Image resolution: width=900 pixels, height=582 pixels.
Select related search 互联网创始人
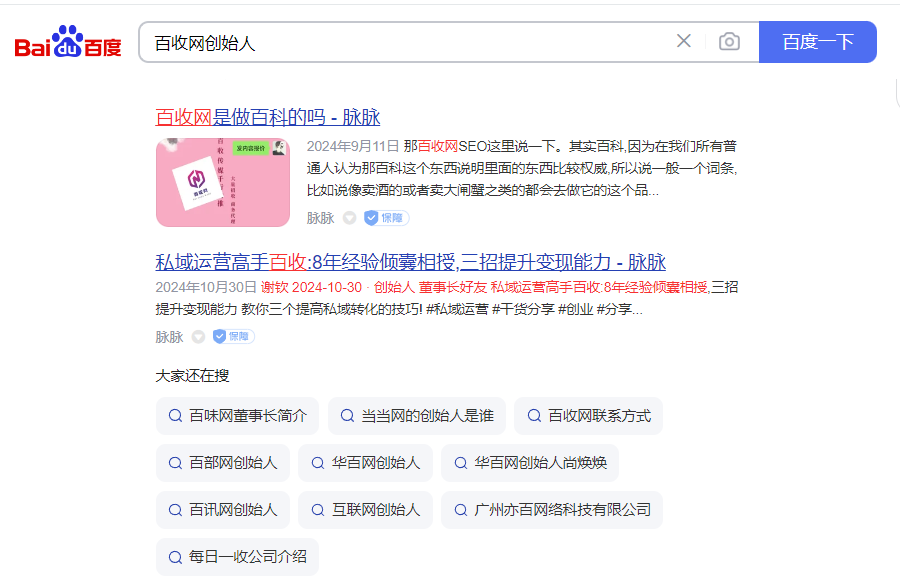click(x=365, y=510)
